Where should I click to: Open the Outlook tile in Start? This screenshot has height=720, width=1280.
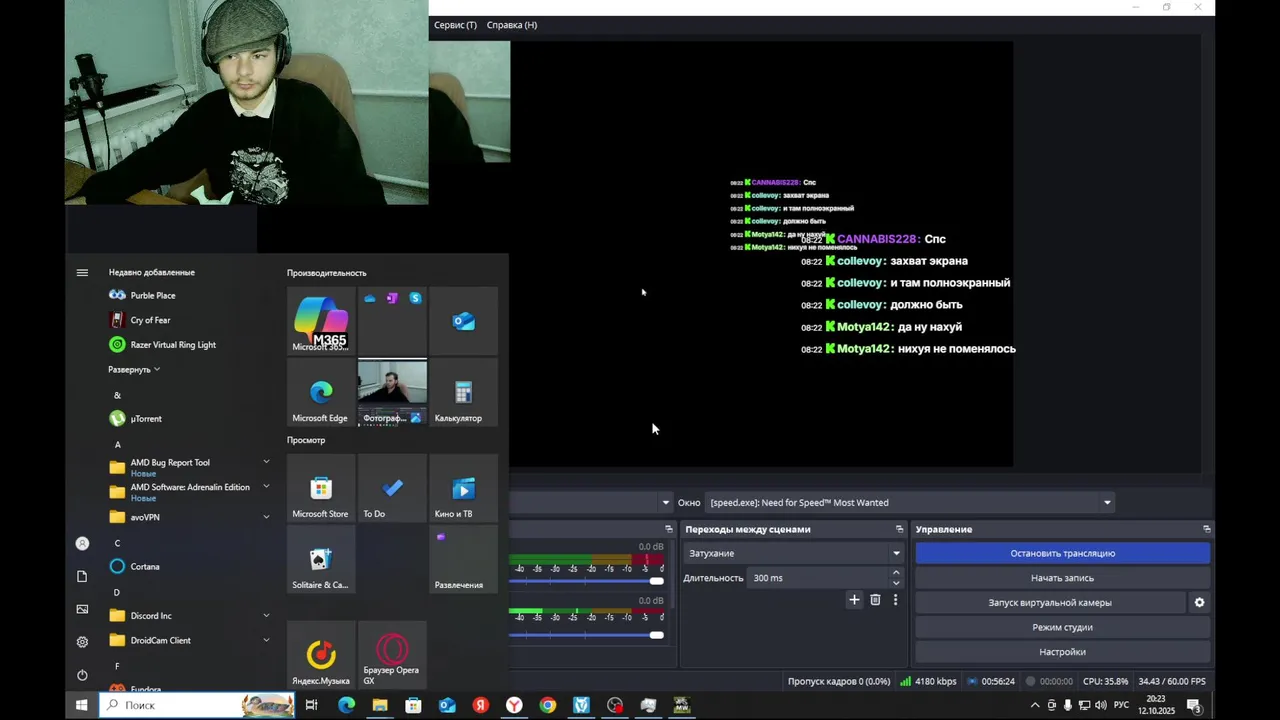[463, 321]
